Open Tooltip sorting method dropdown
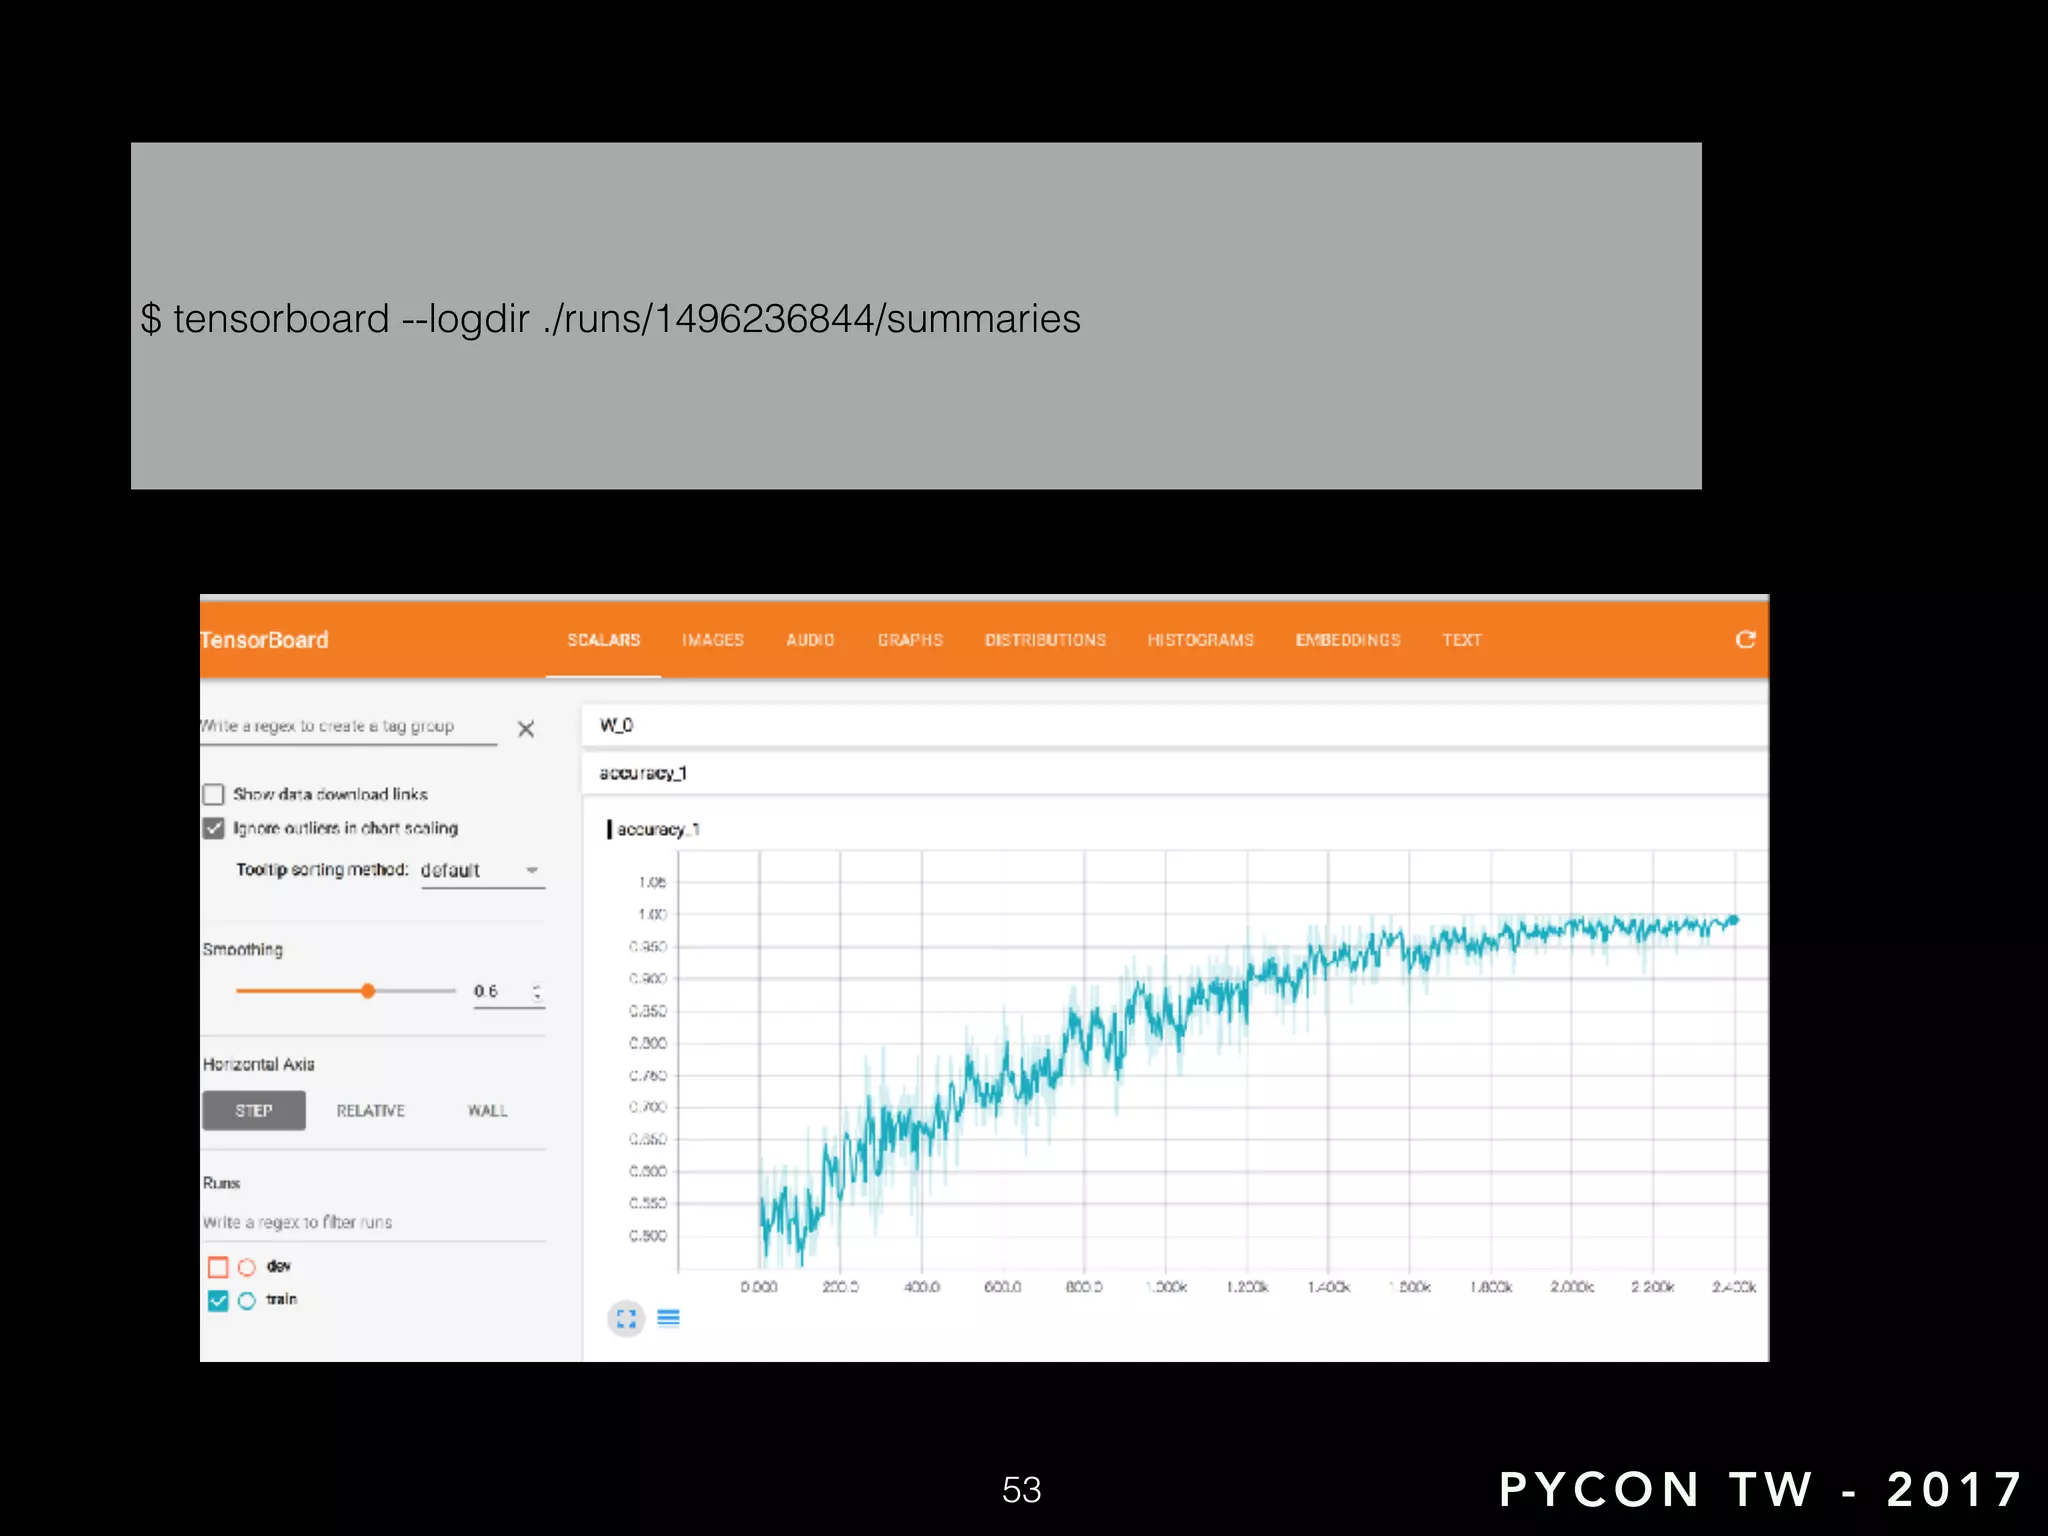The image size is (2048, 1536). [x=483, y=871]
